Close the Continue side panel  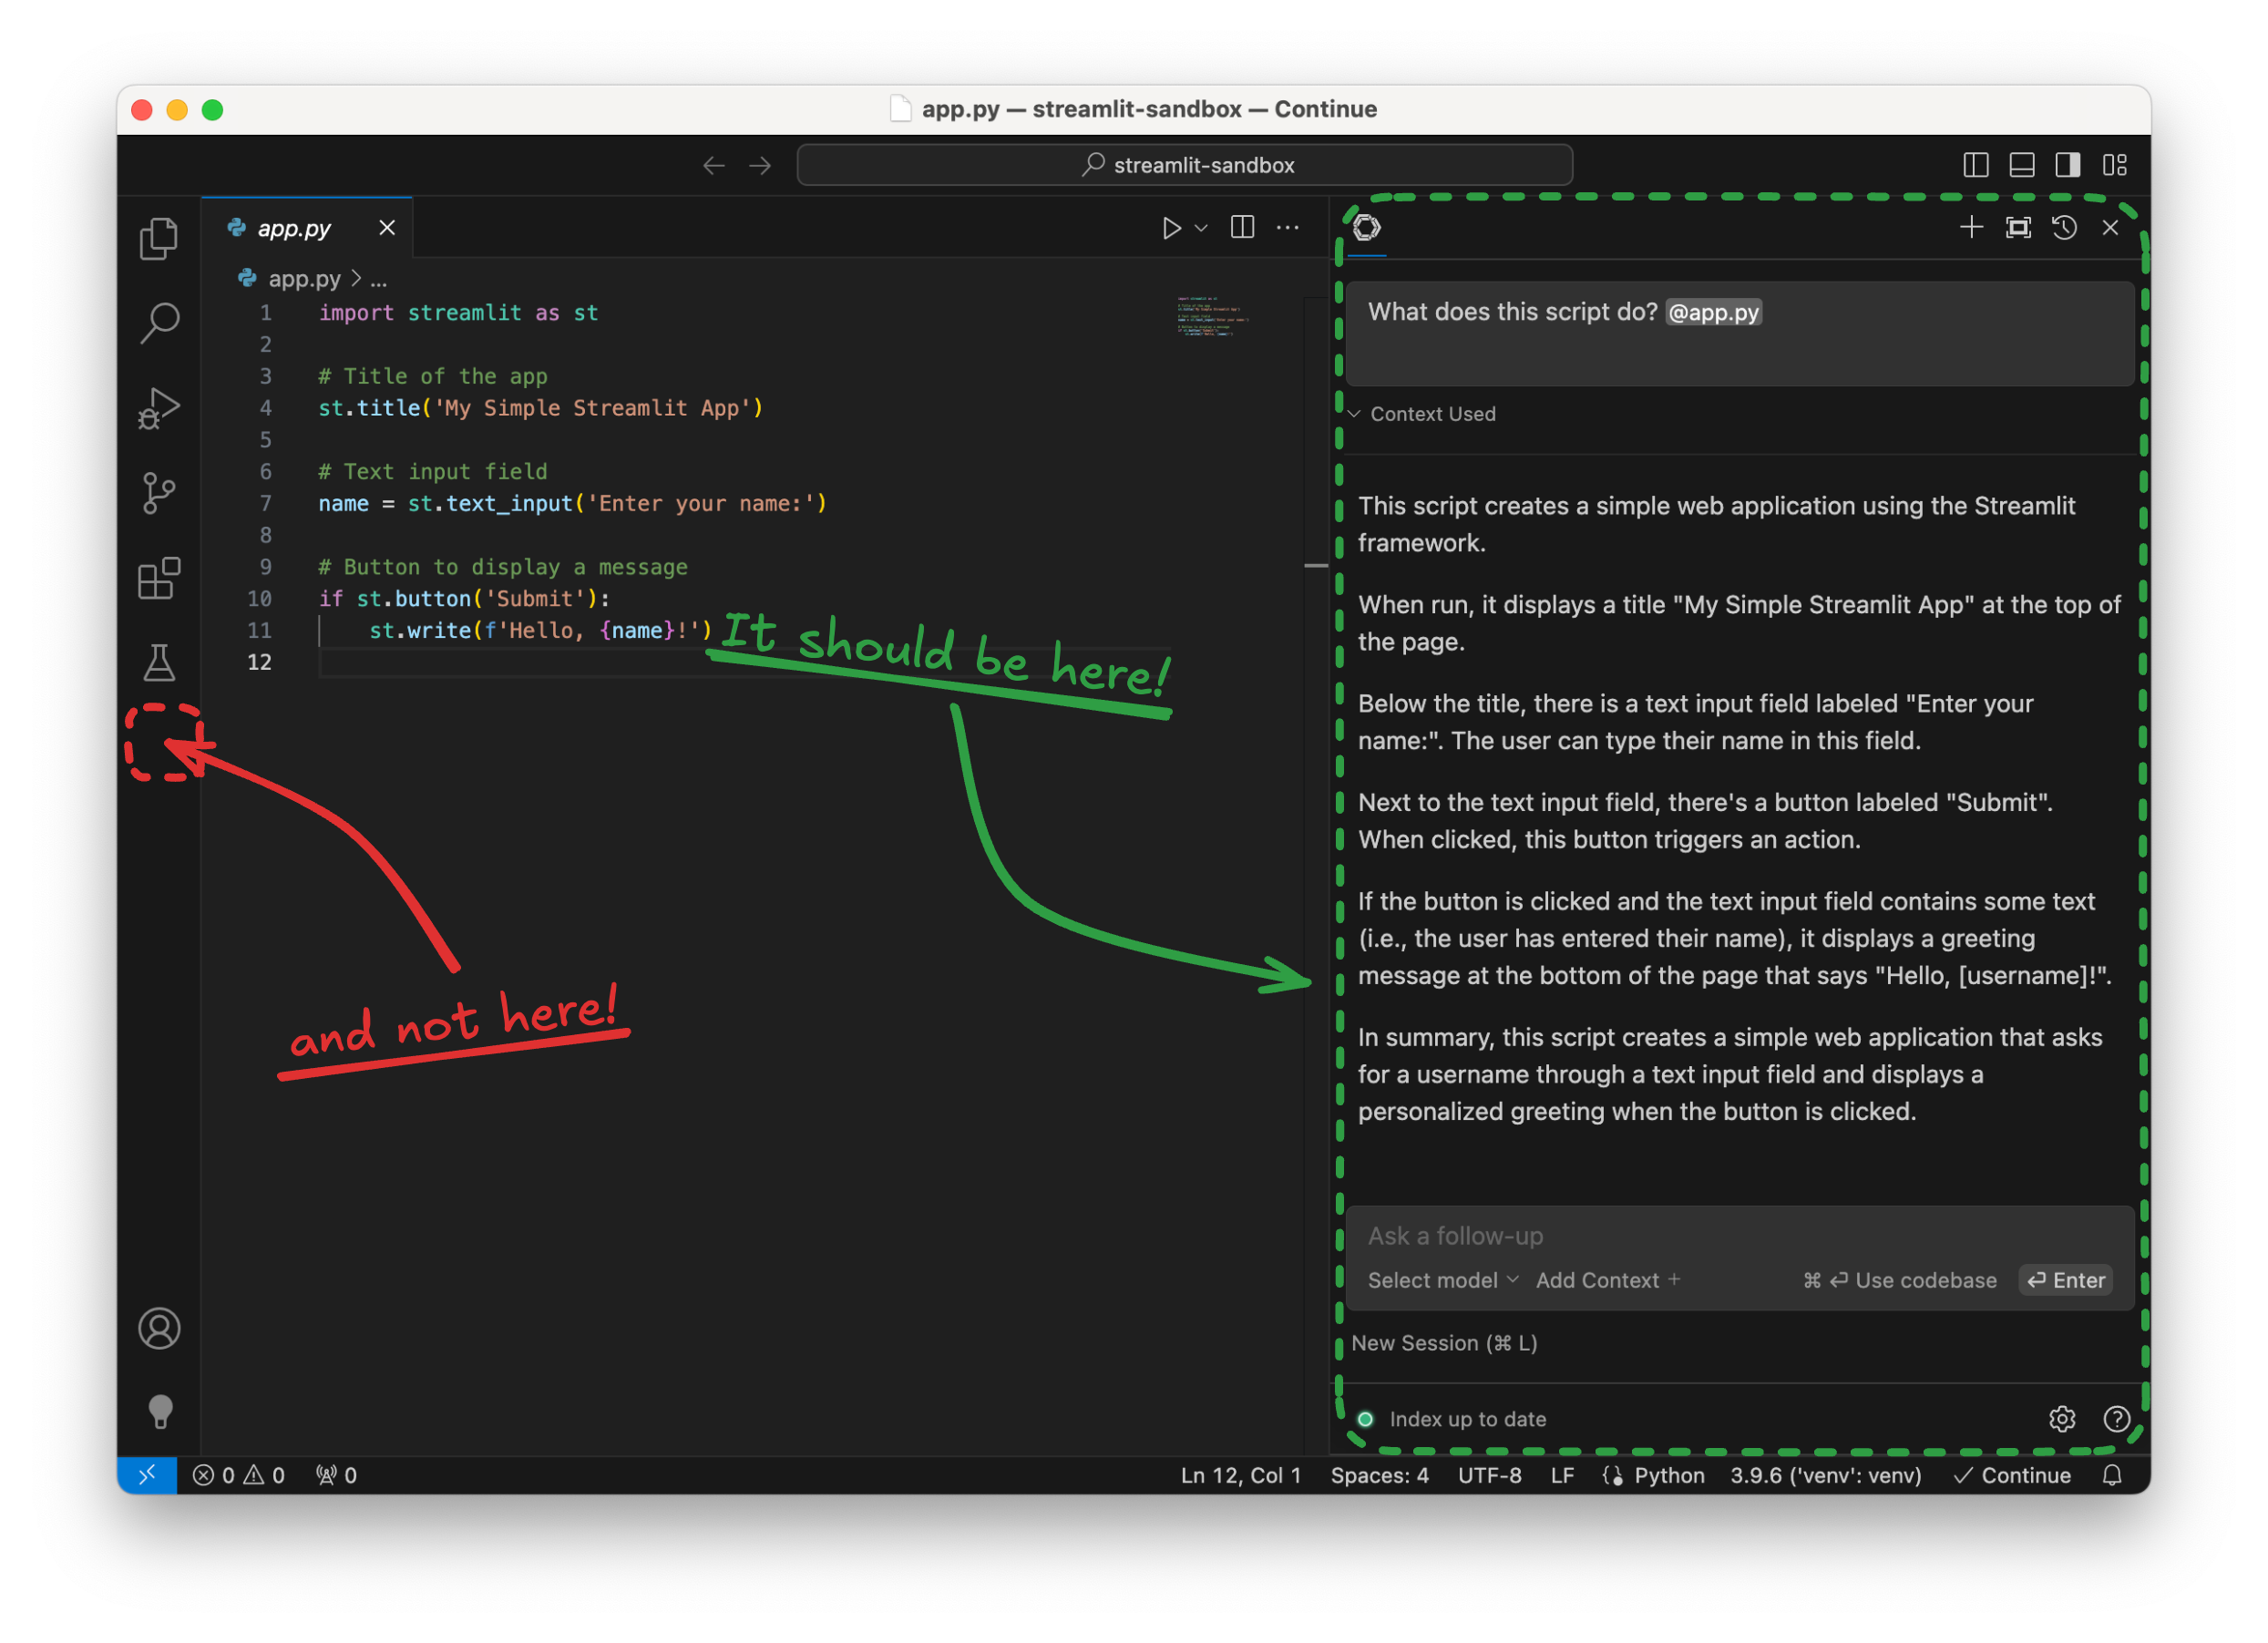pyautogui.click(x=2110, y=228)
